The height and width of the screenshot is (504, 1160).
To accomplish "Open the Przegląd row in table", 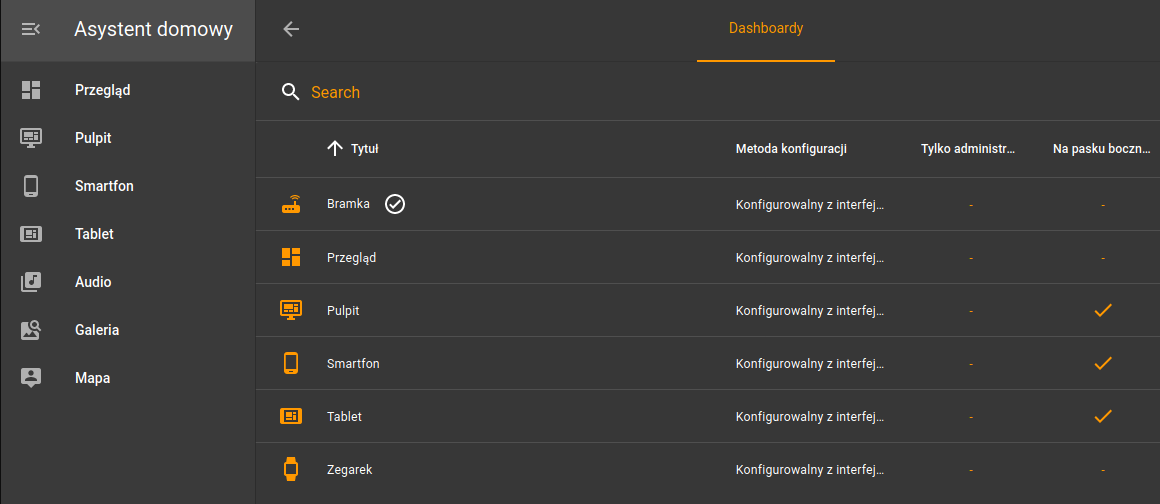I will pyautogui.click(x=708, y=258).
